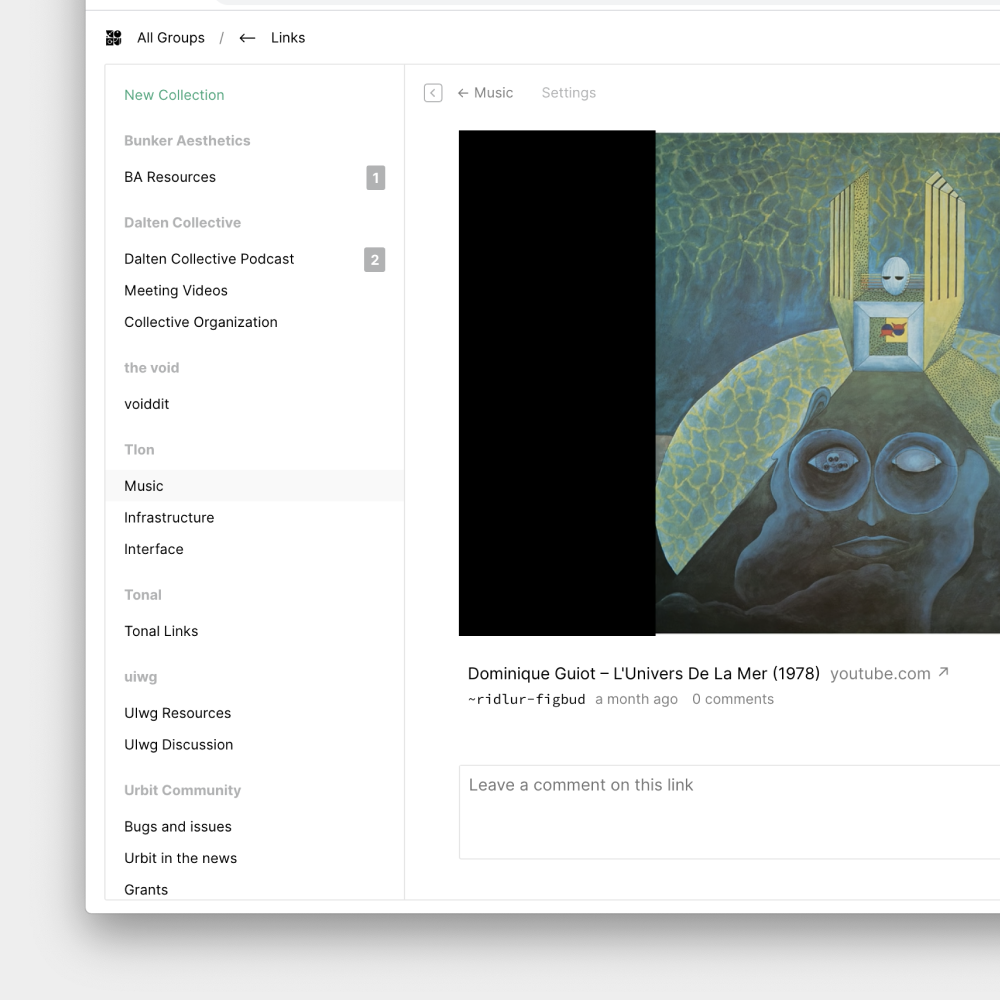
Task: Click the void group heading
Action: 152,368
